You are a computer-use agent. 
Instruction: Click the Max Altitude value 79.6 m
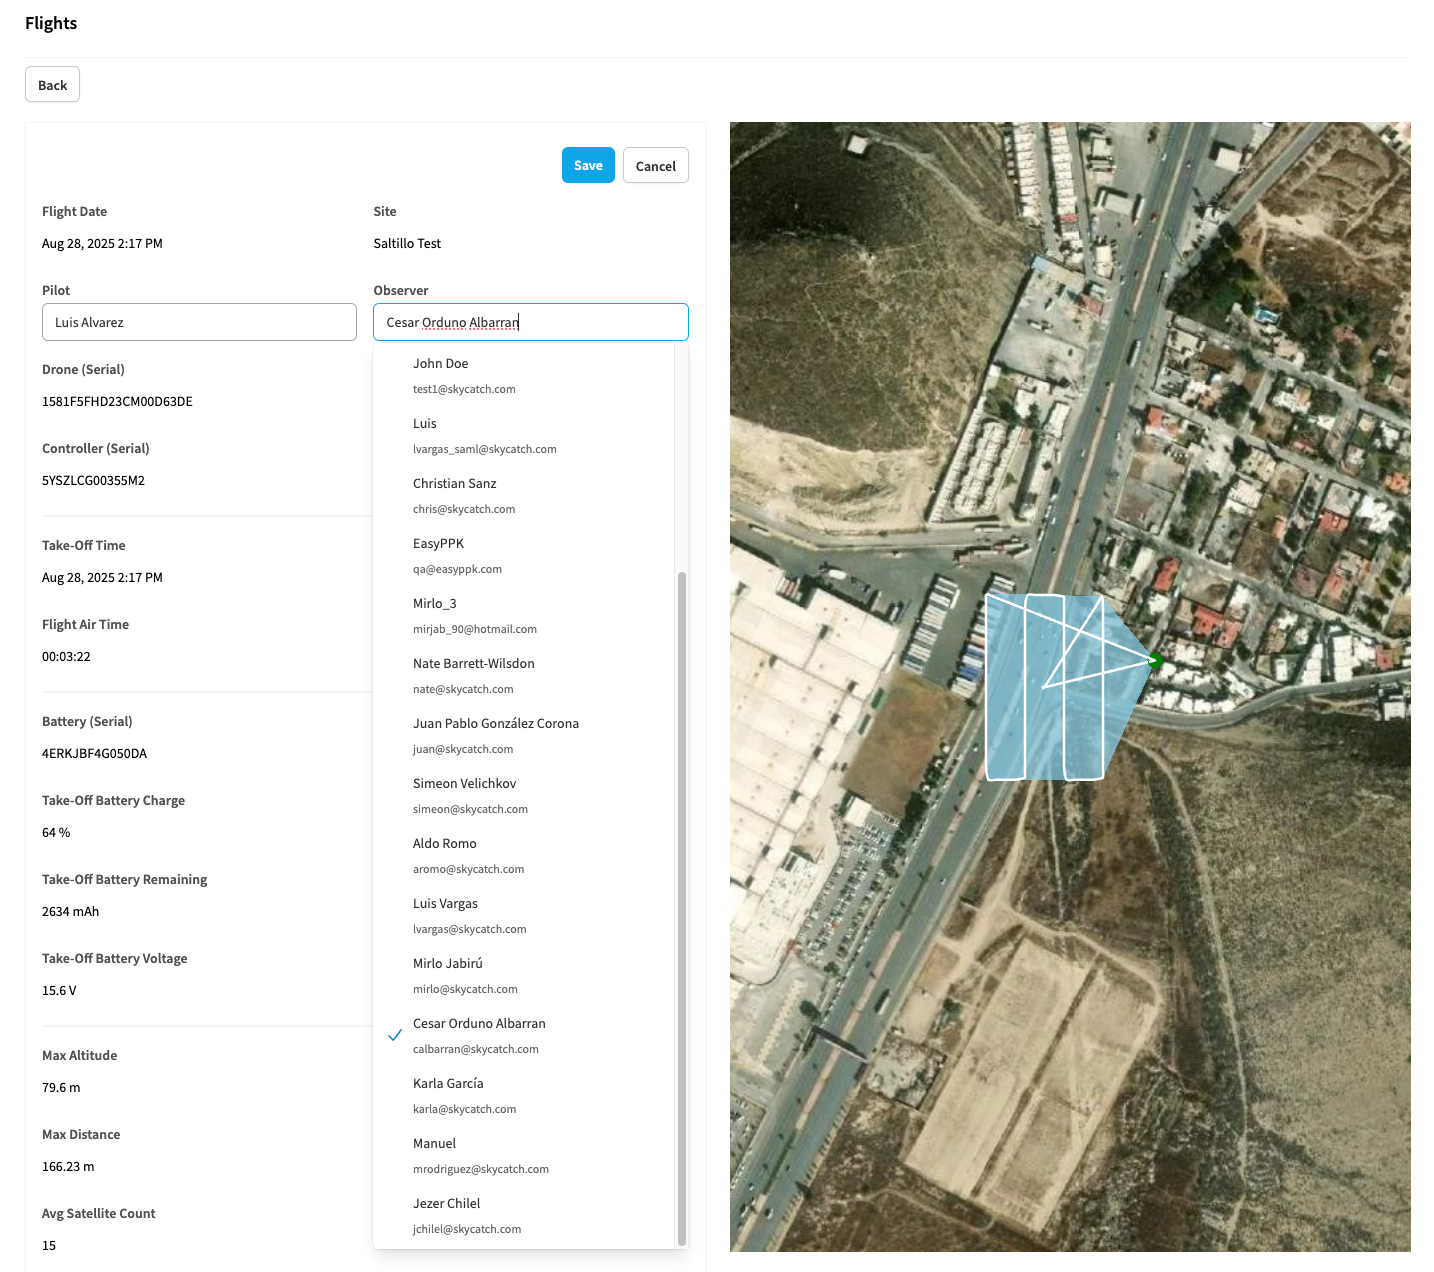click(x=61, y=1087)
